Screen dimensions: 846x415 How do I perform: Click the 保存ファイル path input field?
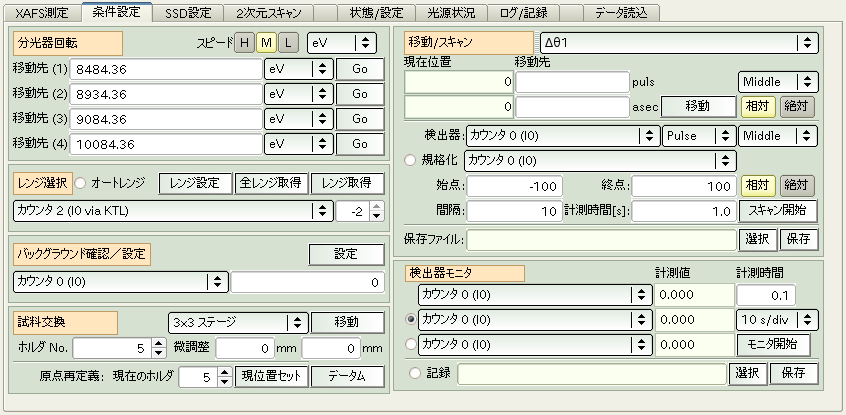pos(600,239)
